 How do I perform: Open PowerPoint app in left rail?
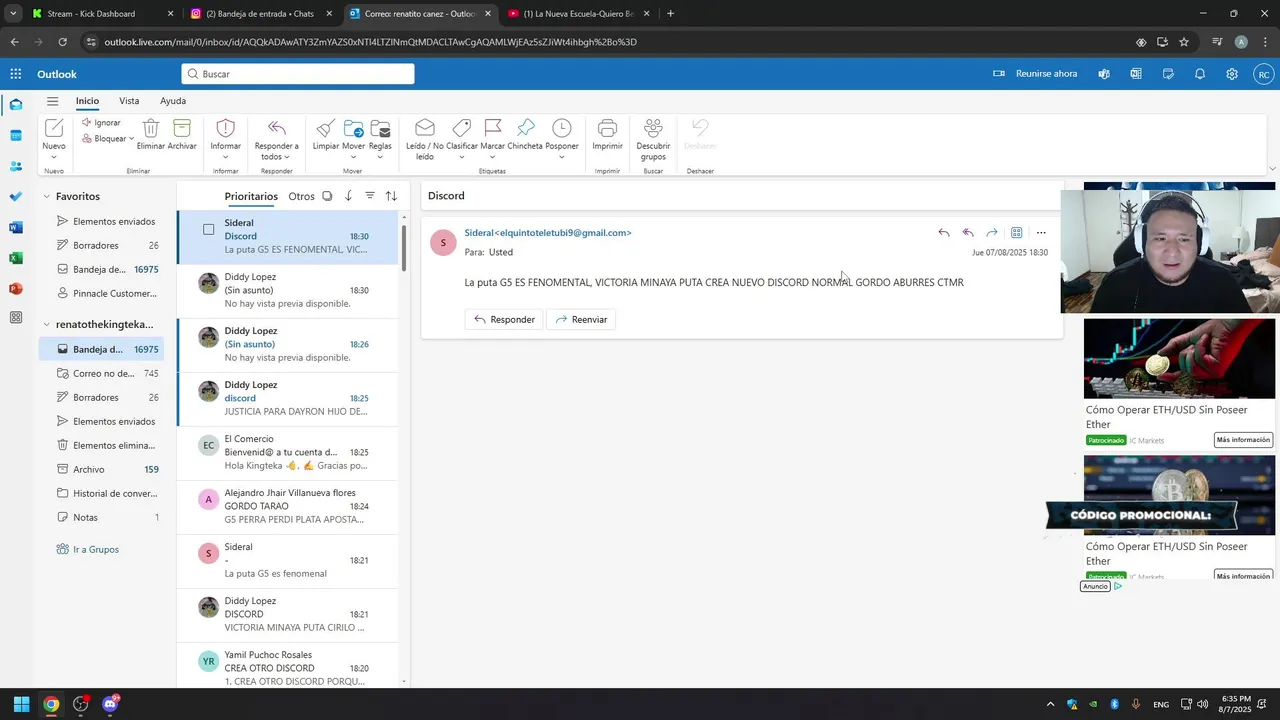(16, 288)
